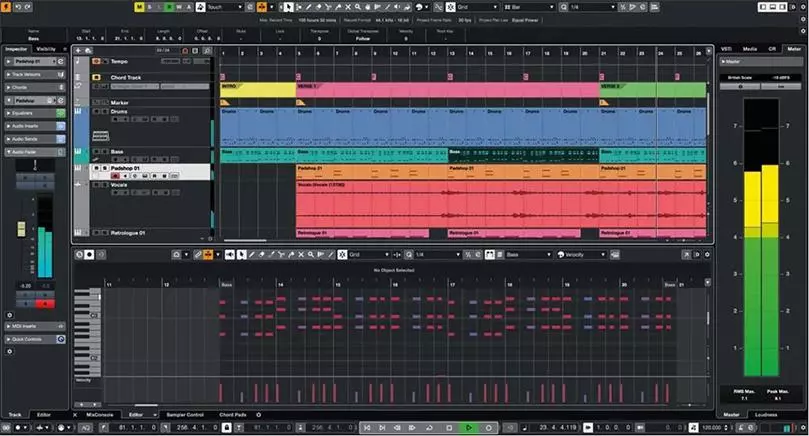Select the Drums track name
Image resolution: width=809 pixels, height=436 pixels.
119,111
